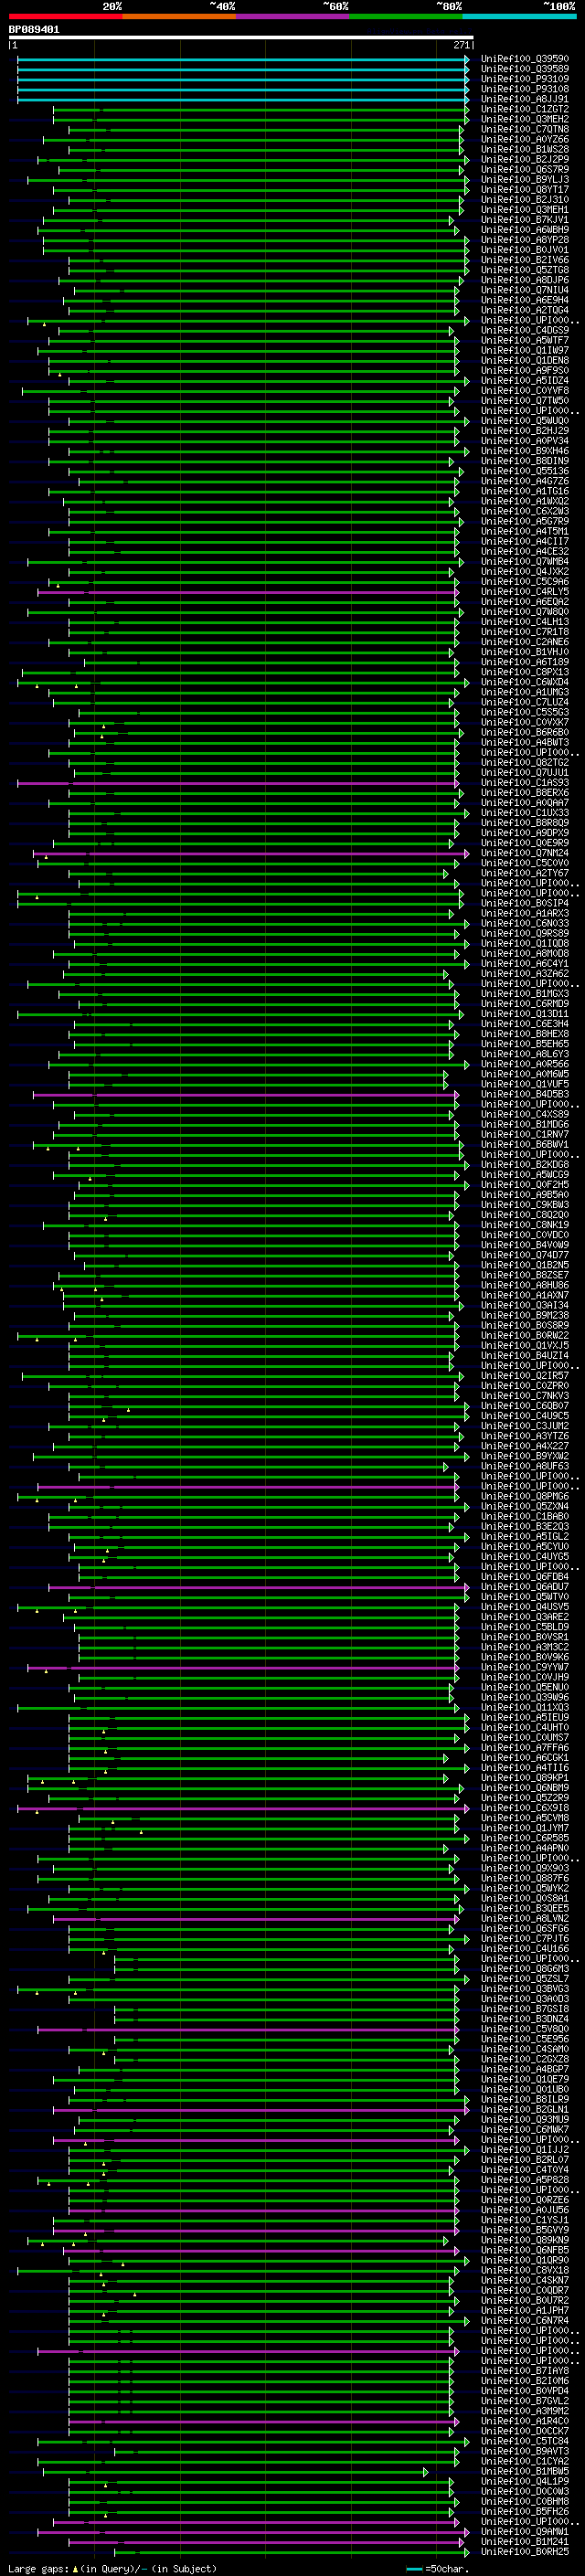Select the UniRef100_B9YLJ3 label
Image resolution: width=585 pixels, height=2576 pixels.
point(524,179)
